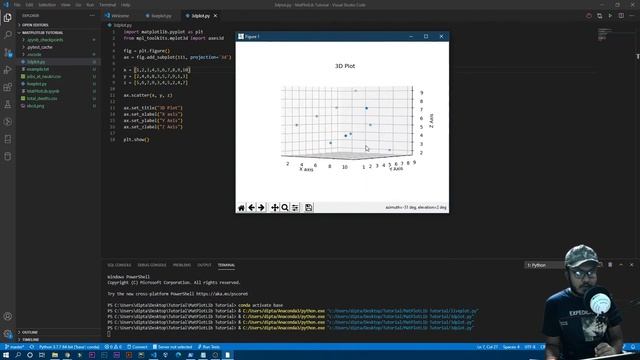The width and height of the screenshot is (640, 360).
Task: Switch to the Debug Console panel tab
Action: click(152, 265)
